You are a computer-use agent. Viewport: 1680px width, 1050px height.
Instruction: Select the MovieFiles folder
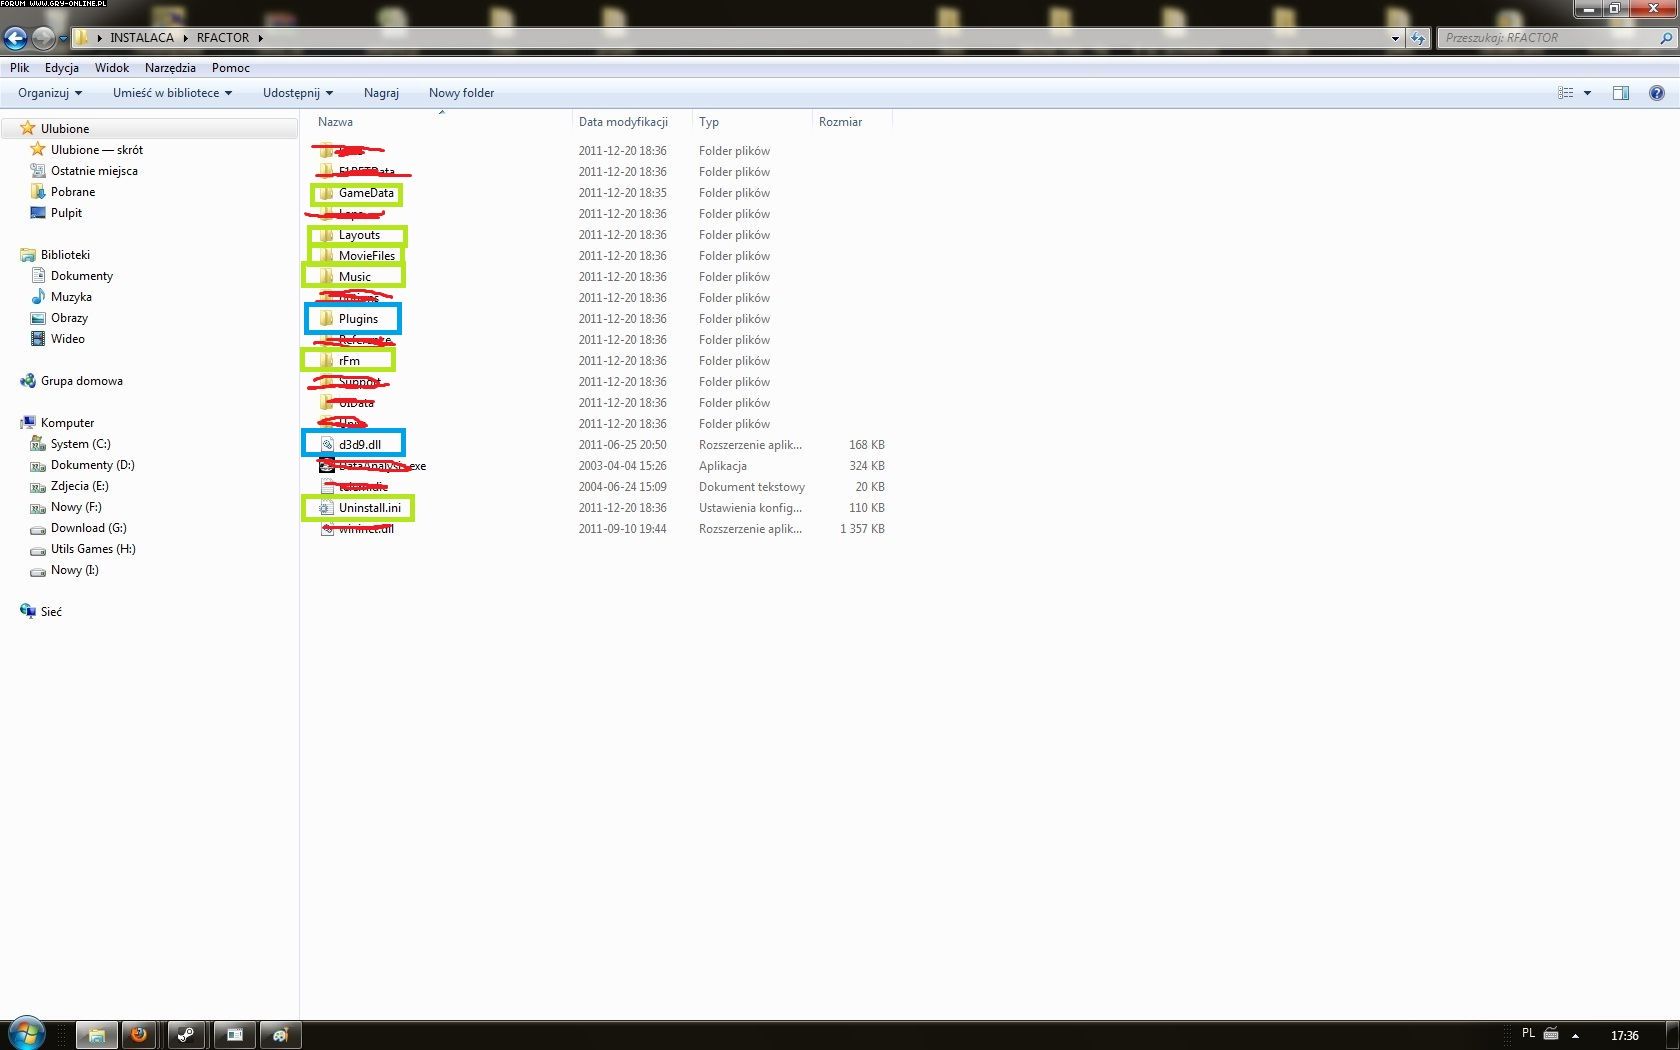(x=366, y=256)
